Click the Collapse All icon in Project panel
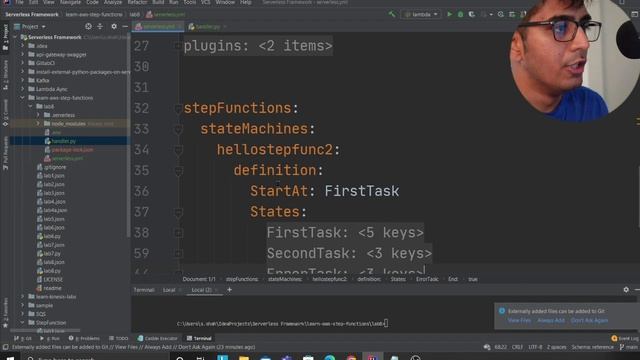Viewport: 640px width, 360px height. point(100,27)
